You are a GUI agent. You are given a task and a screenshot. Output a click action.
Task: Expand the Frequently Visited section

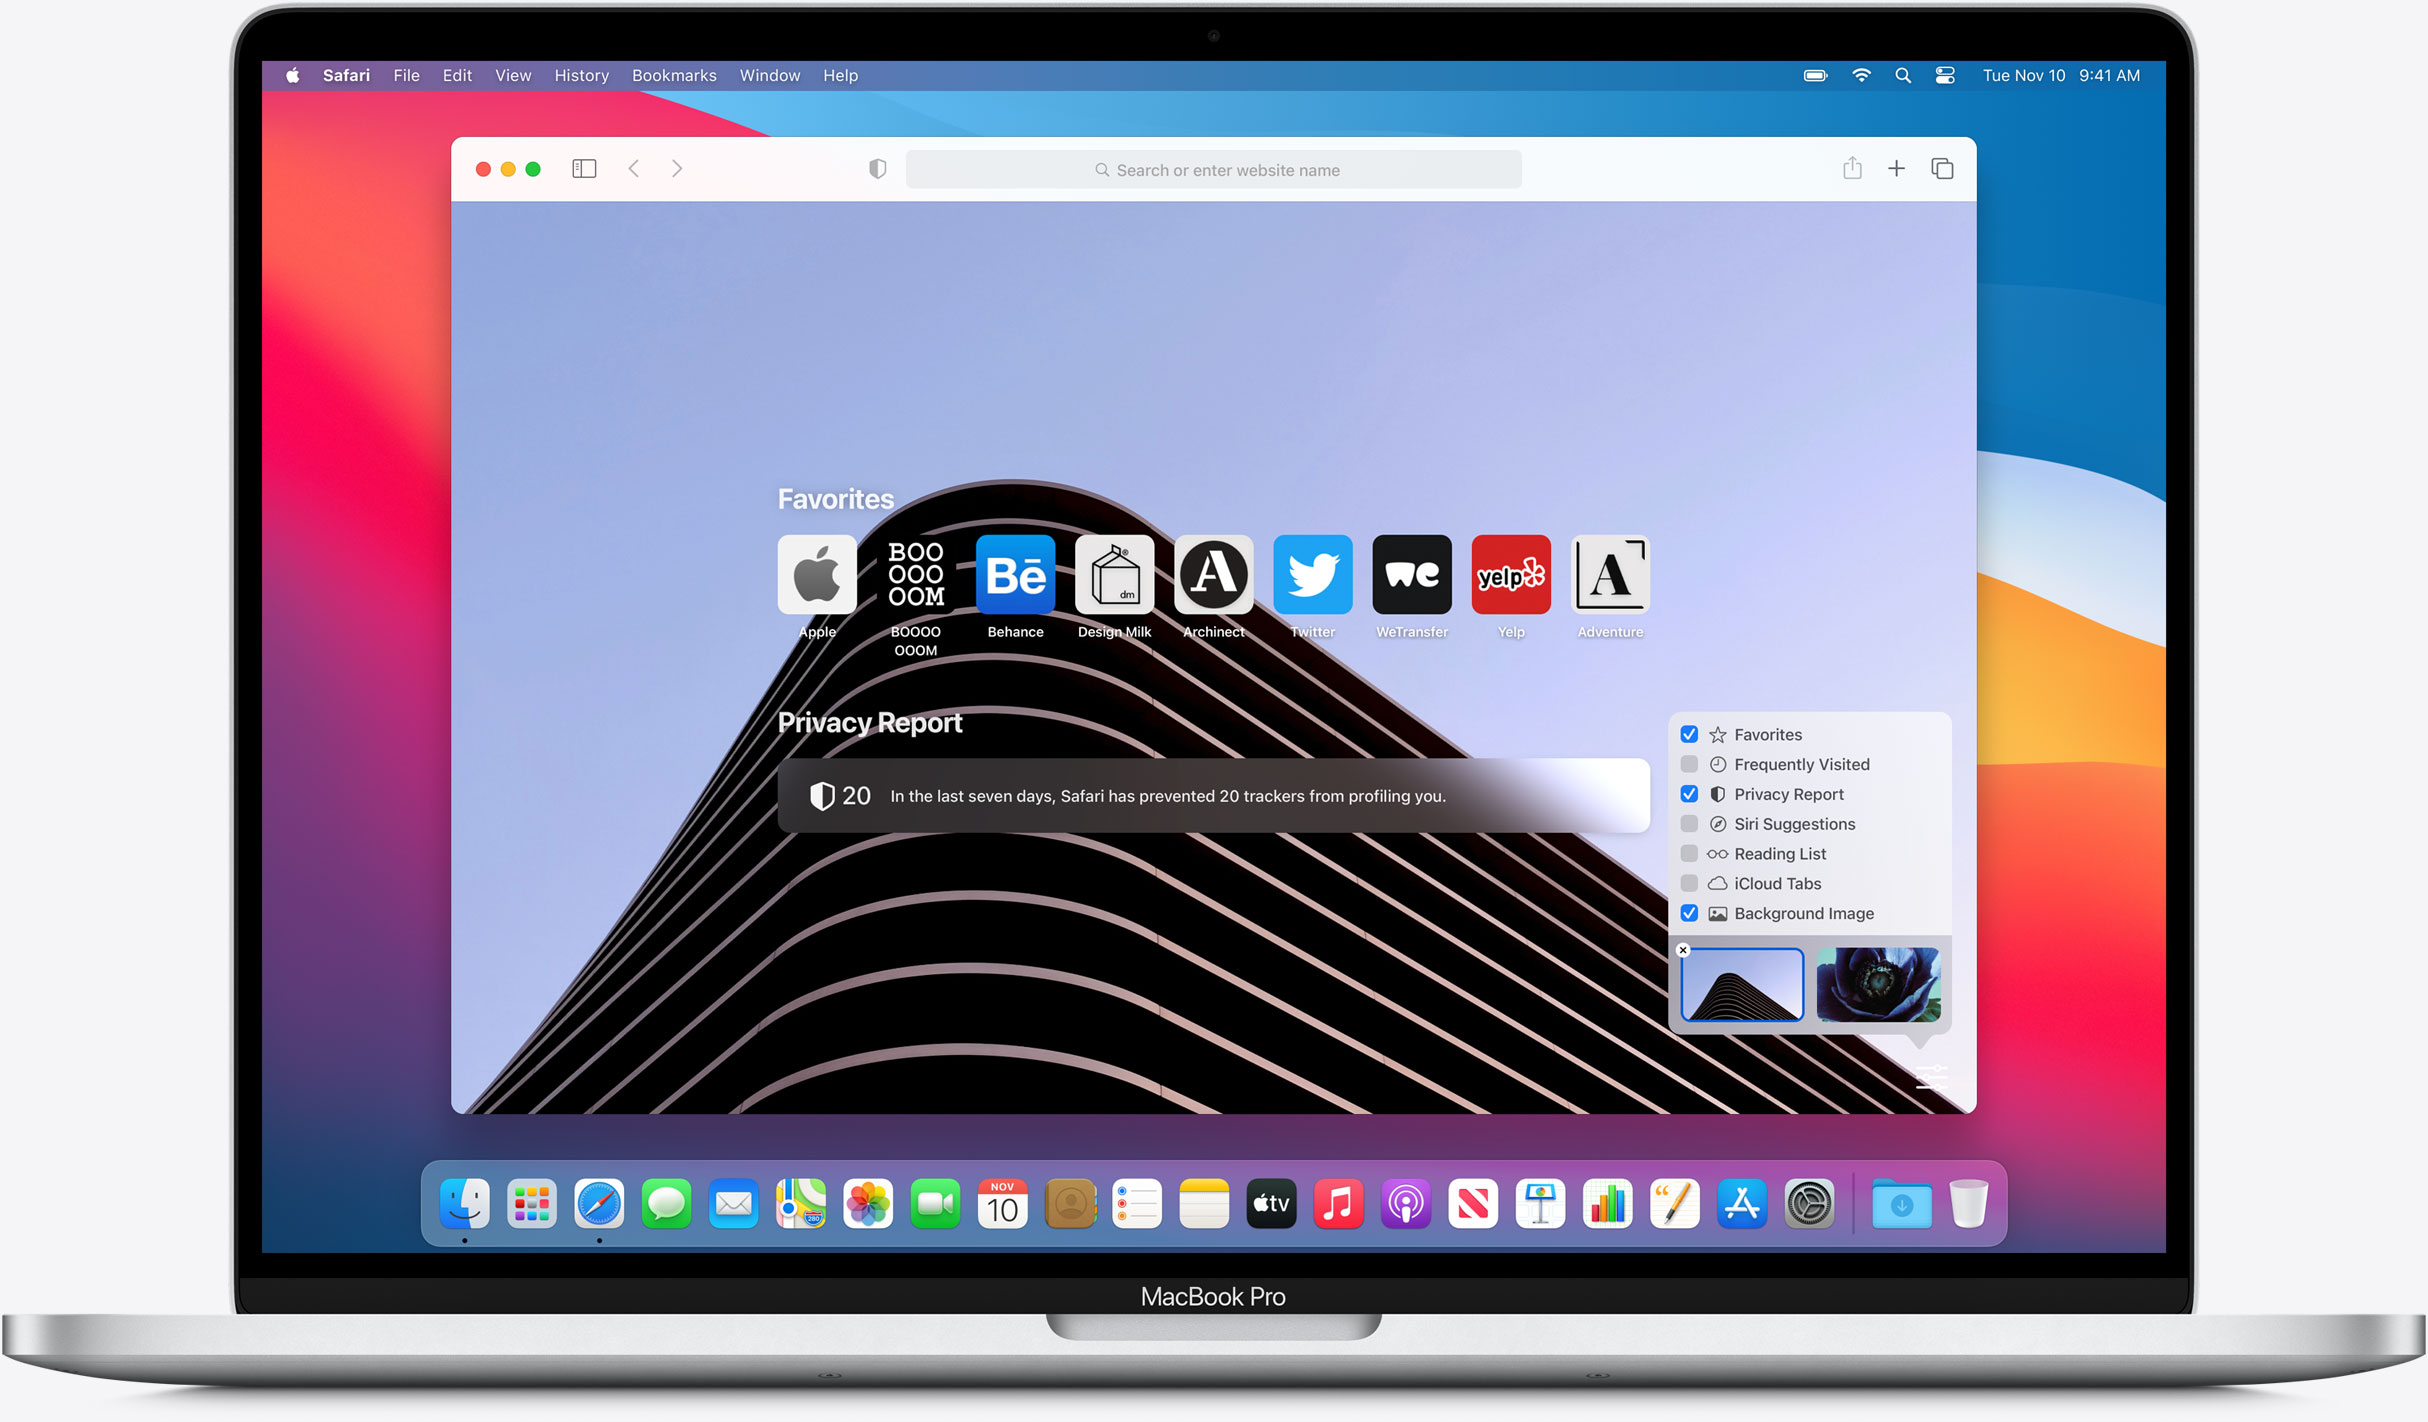[x=1690, y=765]
